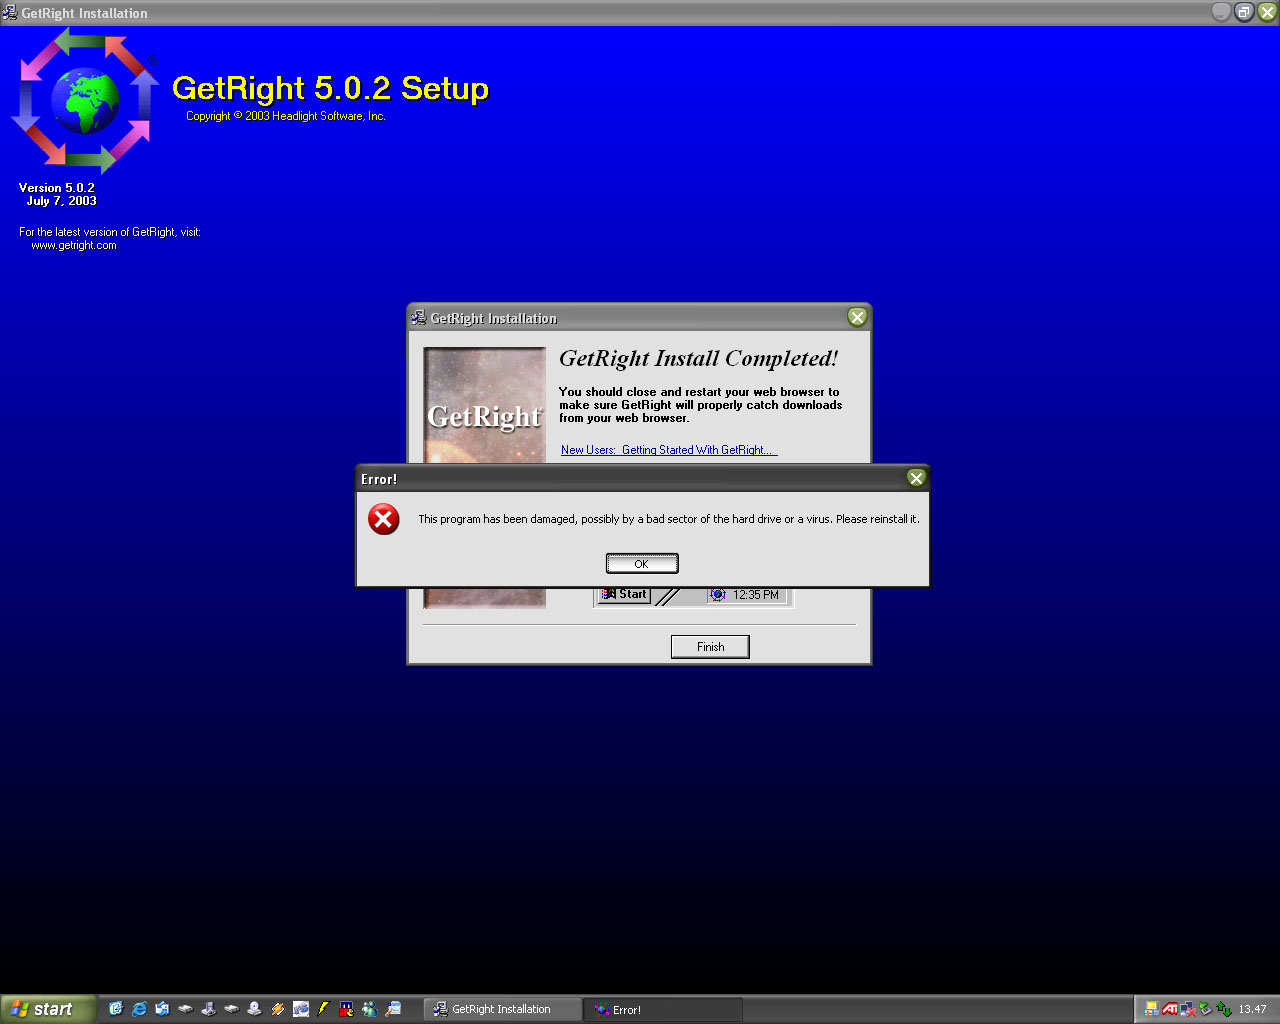The width and height of the screenshot is (1280, 1024).
Task: Open the search magnifier quick launch icon
Action: click(392, 1009)
